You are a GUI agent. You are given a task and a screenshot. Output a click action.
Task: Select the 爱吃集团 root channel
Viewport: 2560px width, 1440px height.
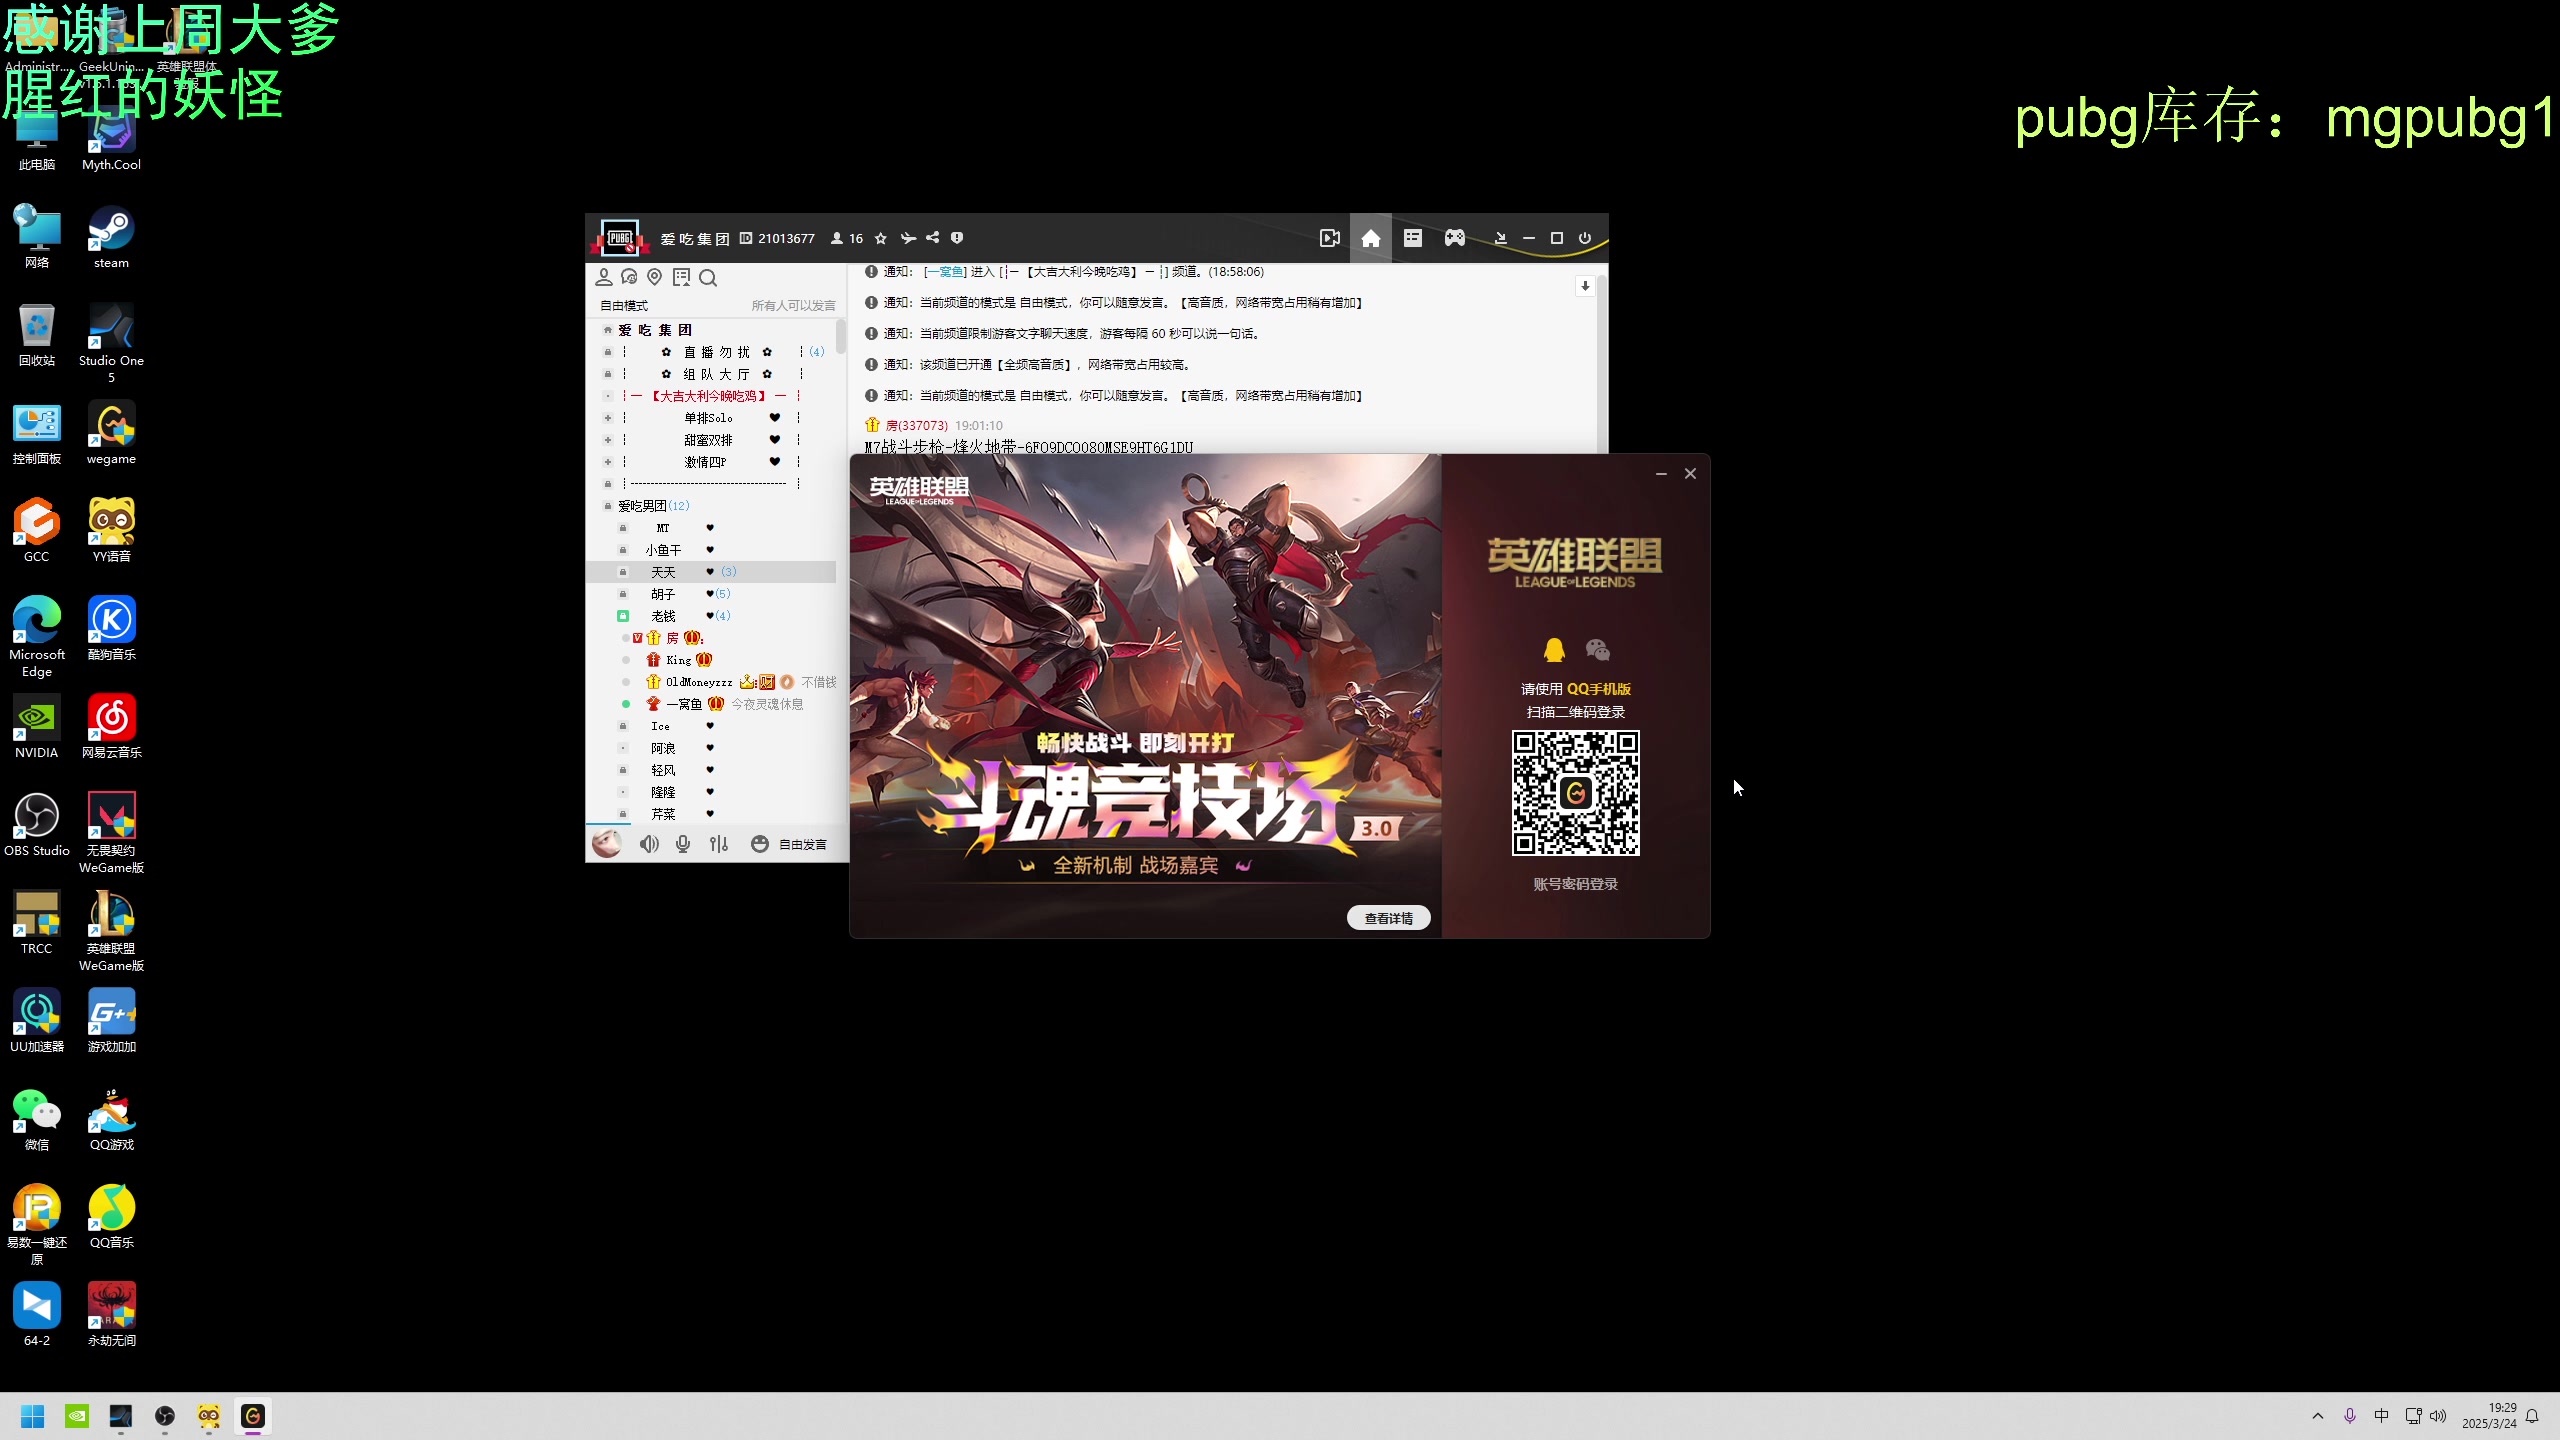click(655, 330)
